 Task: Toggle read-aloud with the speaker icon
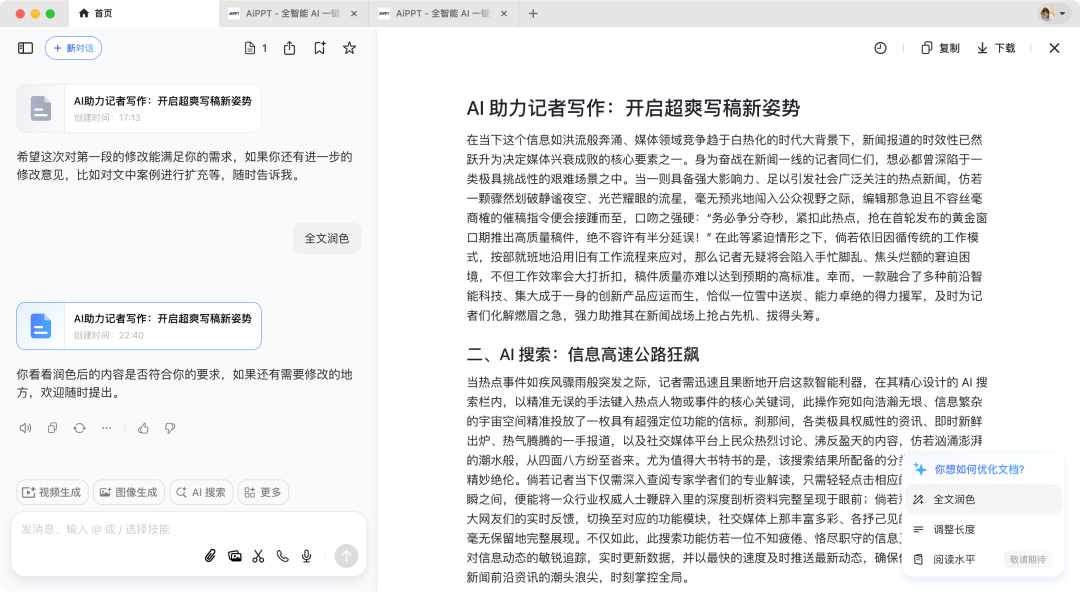25,427
